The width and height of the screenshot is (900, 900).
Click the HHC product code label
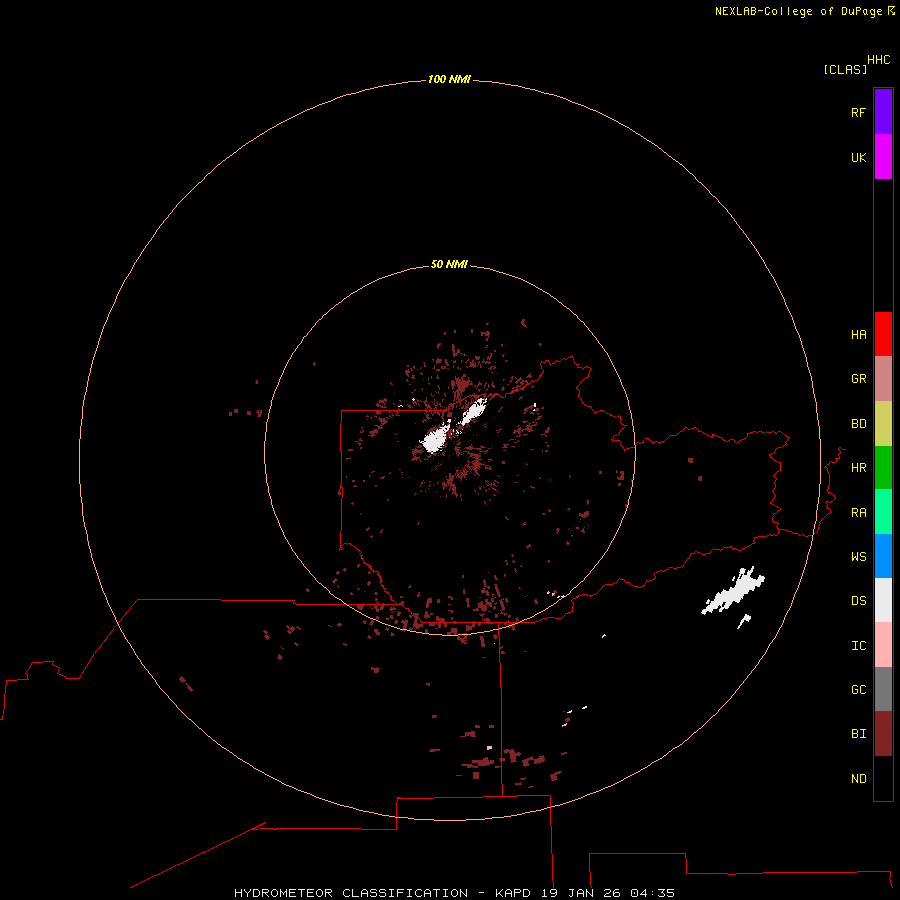click(x=879, y=60)
